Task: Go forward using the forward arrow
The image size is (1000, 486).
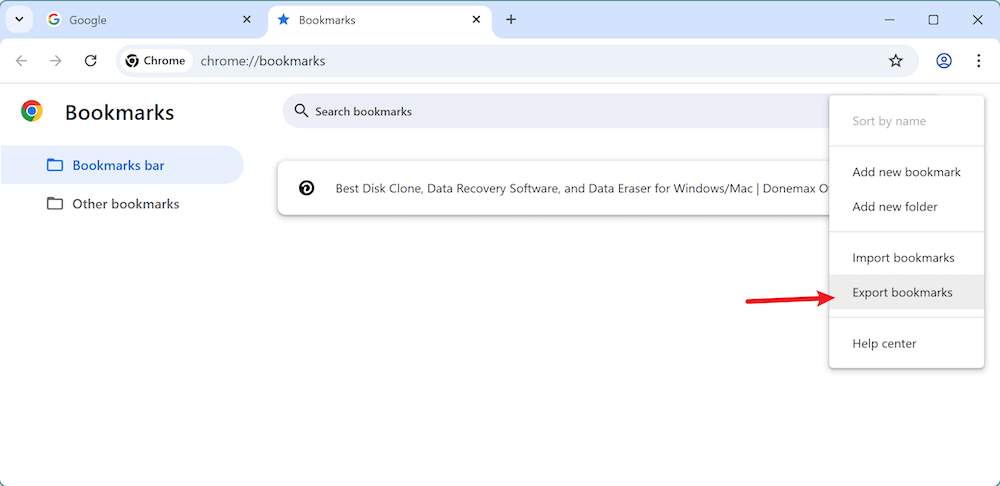Action: [56, 61]
